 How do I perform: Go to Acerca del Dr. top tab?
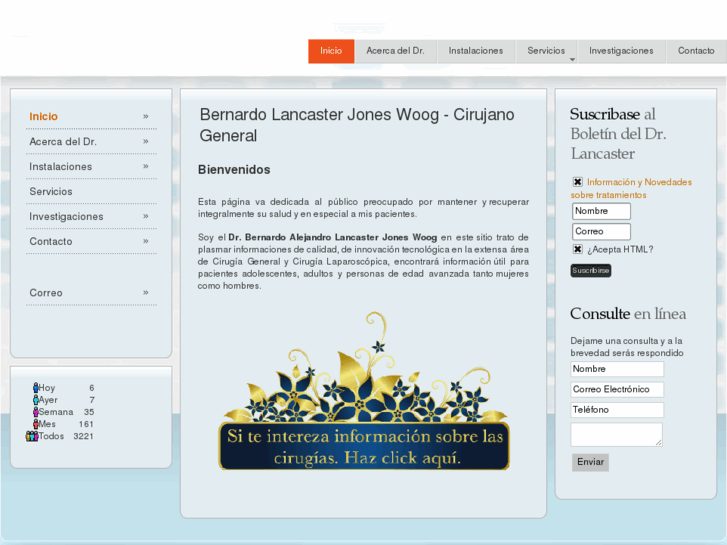pyautogui.click(x=395, y=51)
